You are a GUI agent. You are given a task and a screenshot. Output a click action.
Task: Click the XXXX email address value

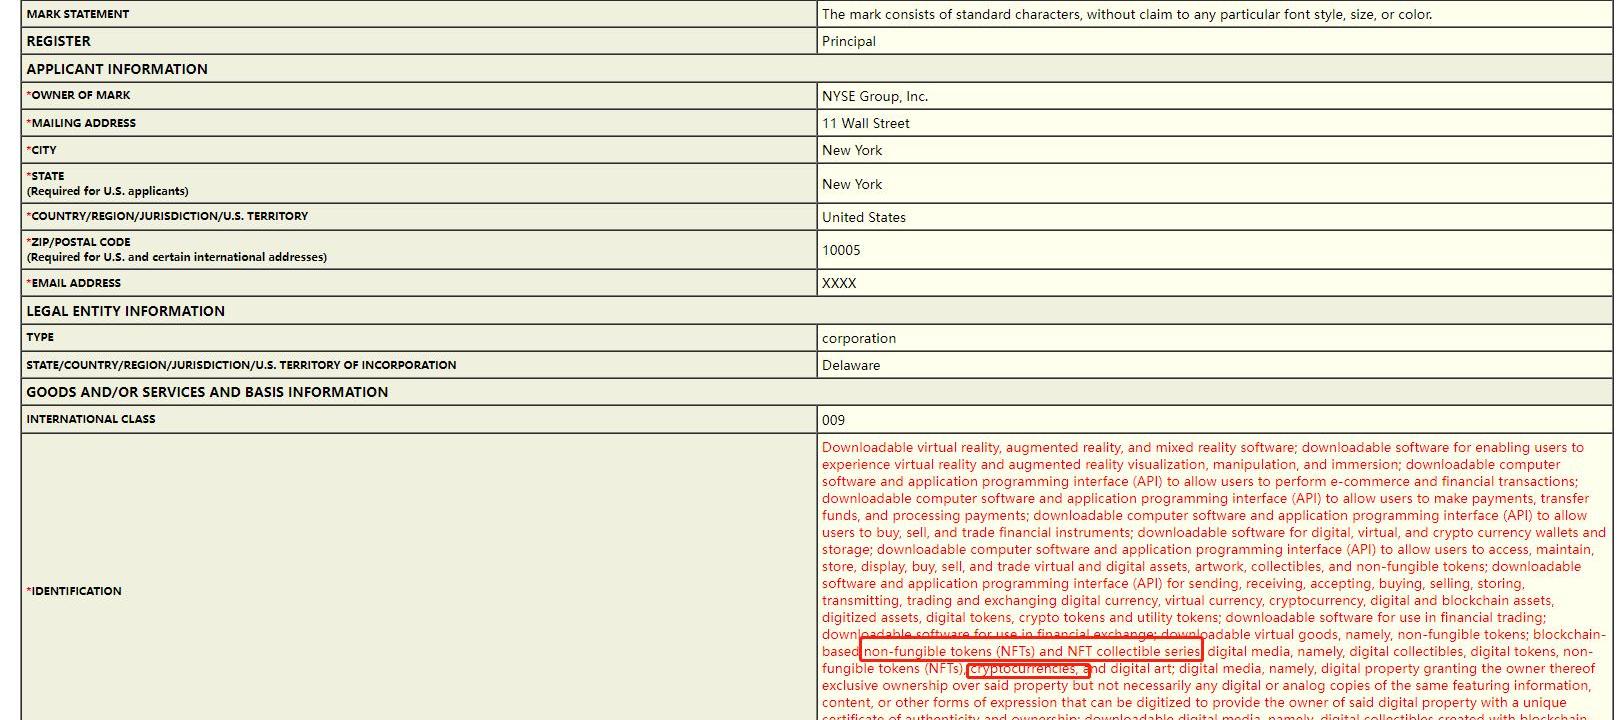[839, 283]
